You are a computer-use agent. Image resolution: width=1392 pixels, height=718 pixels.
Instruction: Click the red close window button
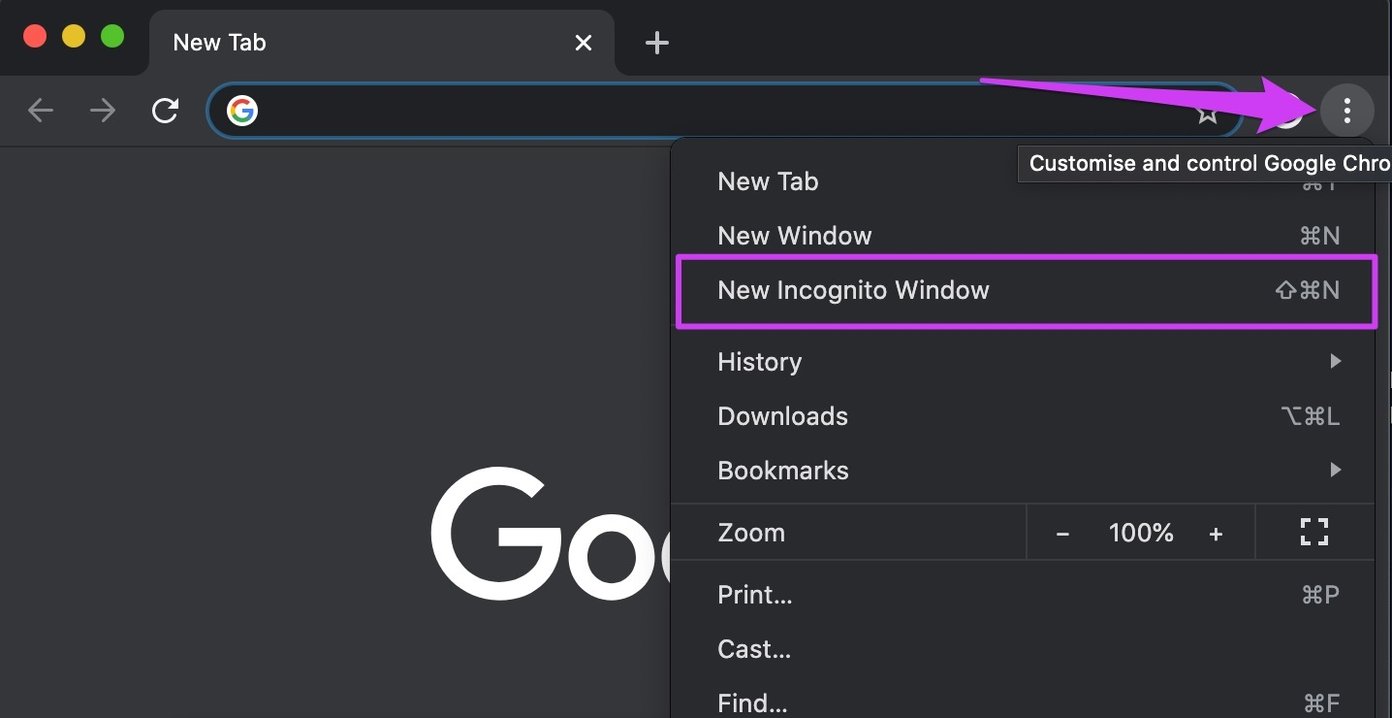click(x=35, y=37)
